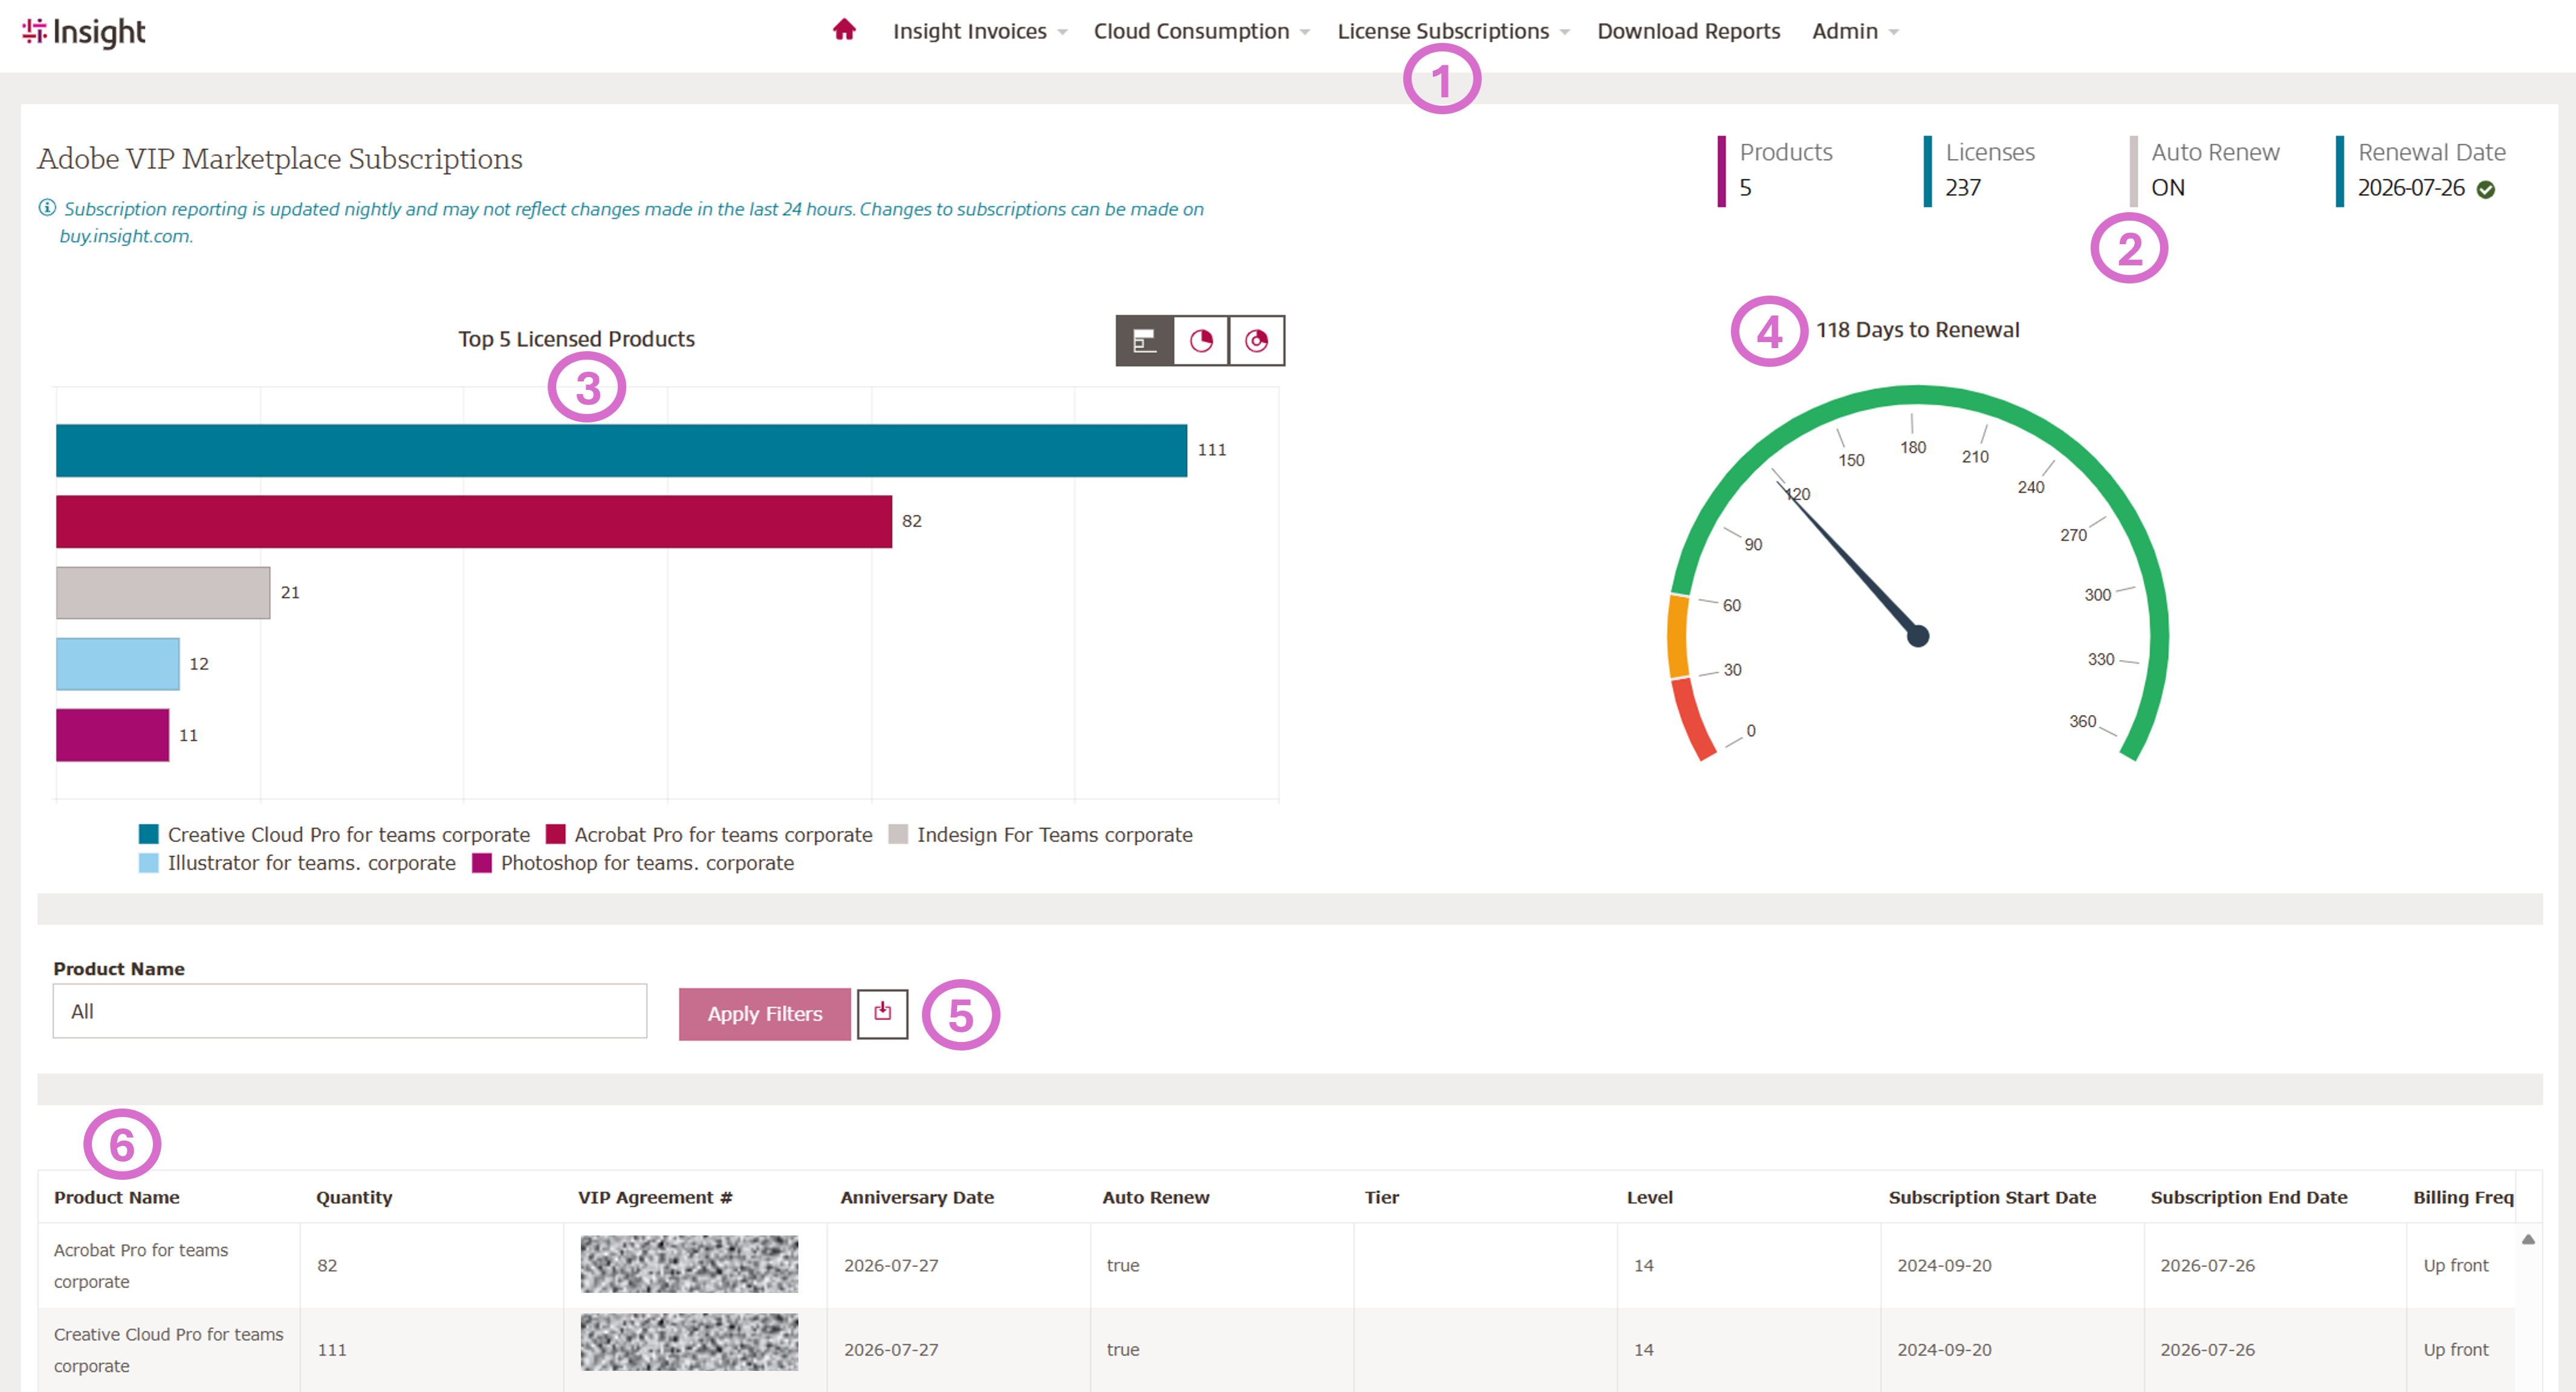
Task: Toggle Illustrator for teams legend label
Action: pyautogui.click(x=312, y=863)
